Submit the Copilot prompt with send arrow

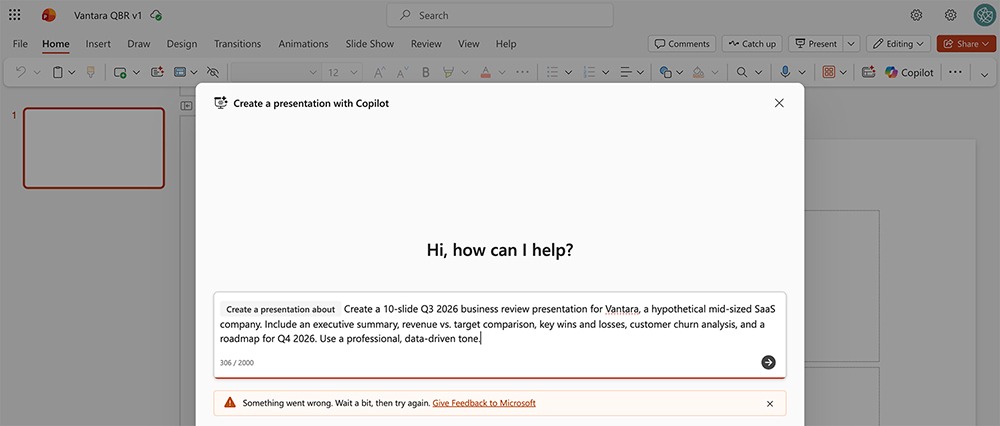click(x=768, y=362)
